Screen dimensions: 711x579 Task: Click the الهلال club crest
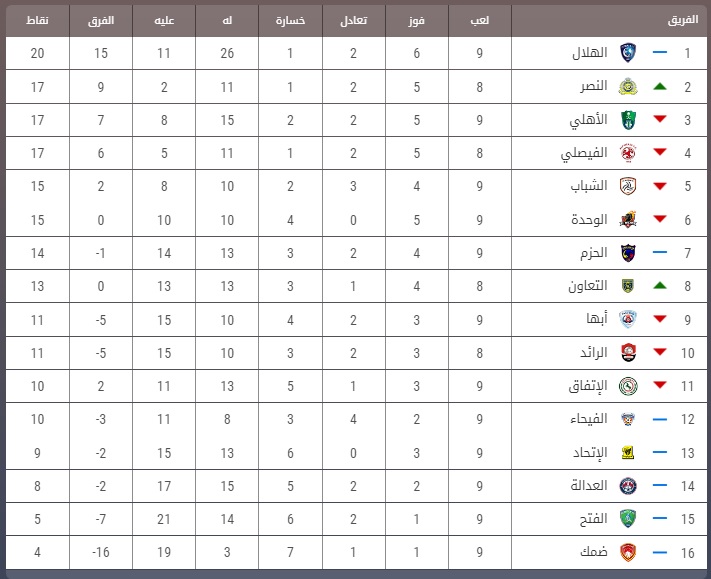628,53
